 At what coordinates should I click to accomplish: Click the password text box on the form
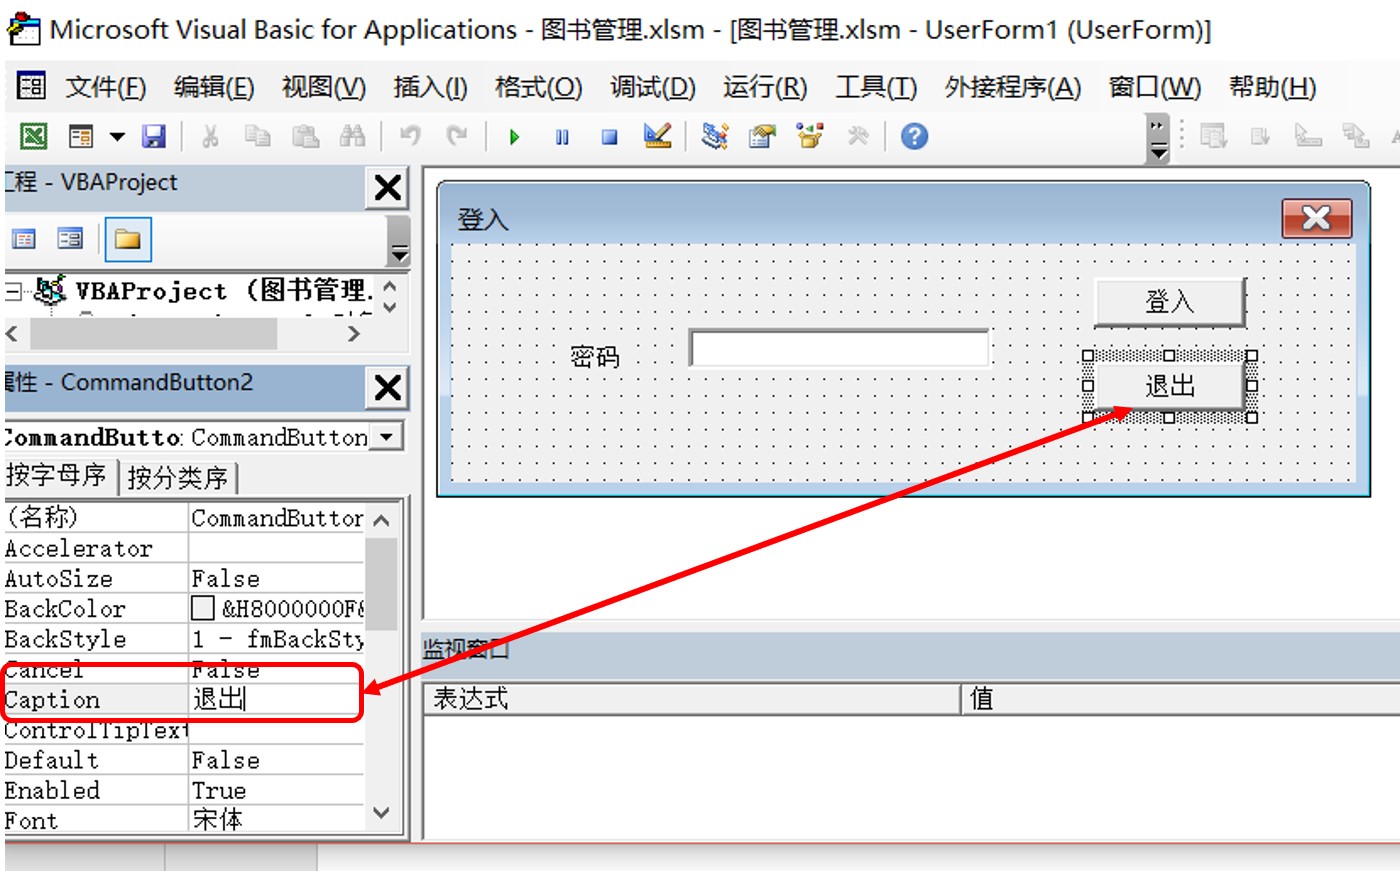pos(838,349)
